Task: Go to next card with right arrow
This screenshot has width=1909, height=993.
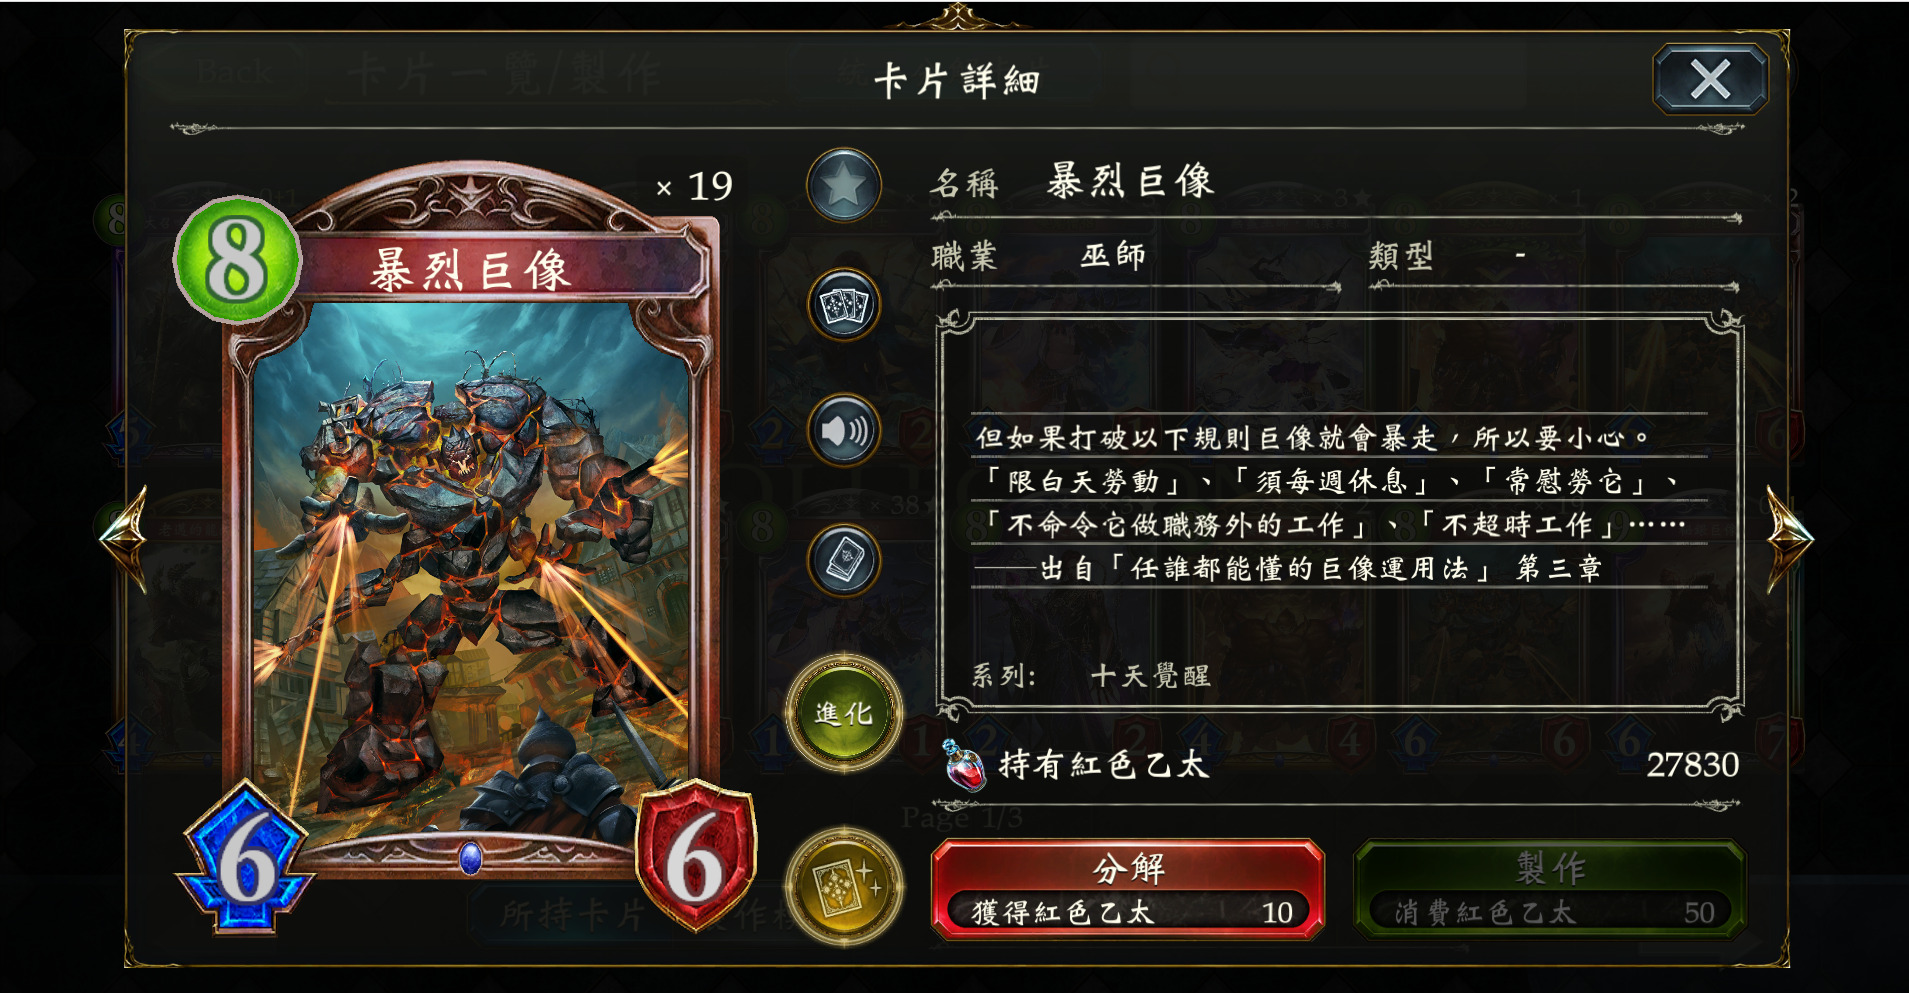Action: [1789, 539]
